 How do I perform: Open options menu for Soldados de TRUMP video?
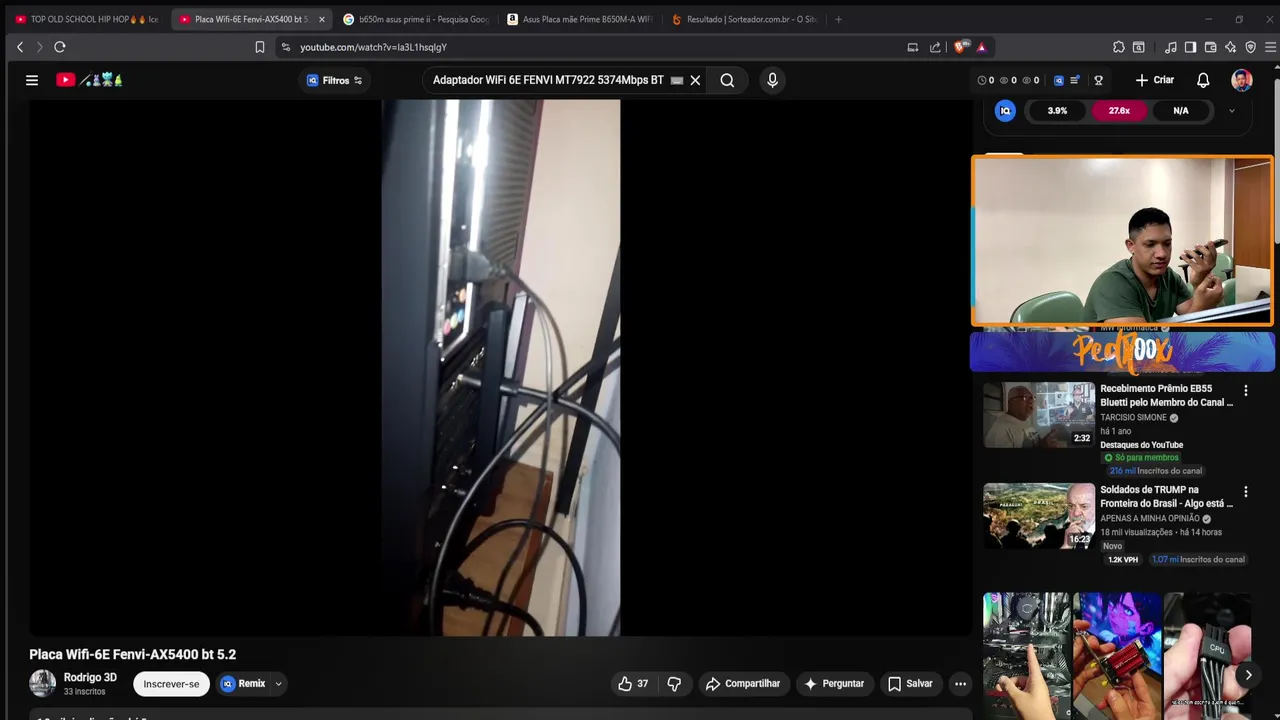tap(1245, 492)
